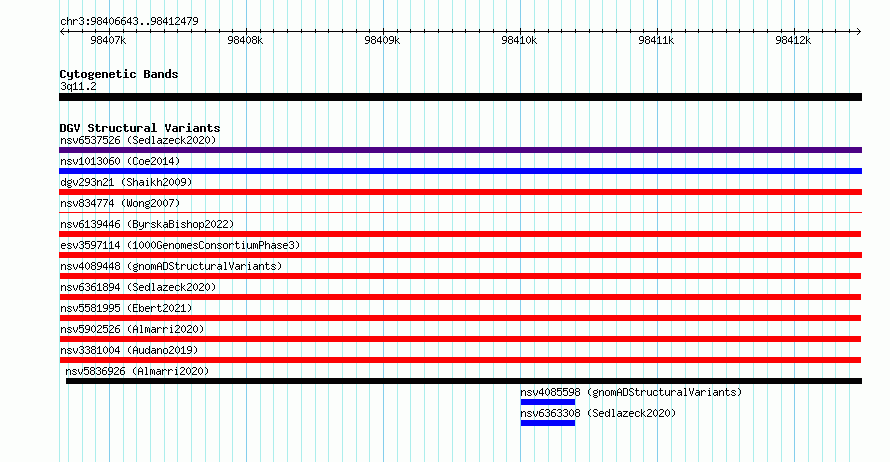The image size is (890, 462).
Task: Click the short blue nsv4085598 bar
Action: [x=548, y=402]
